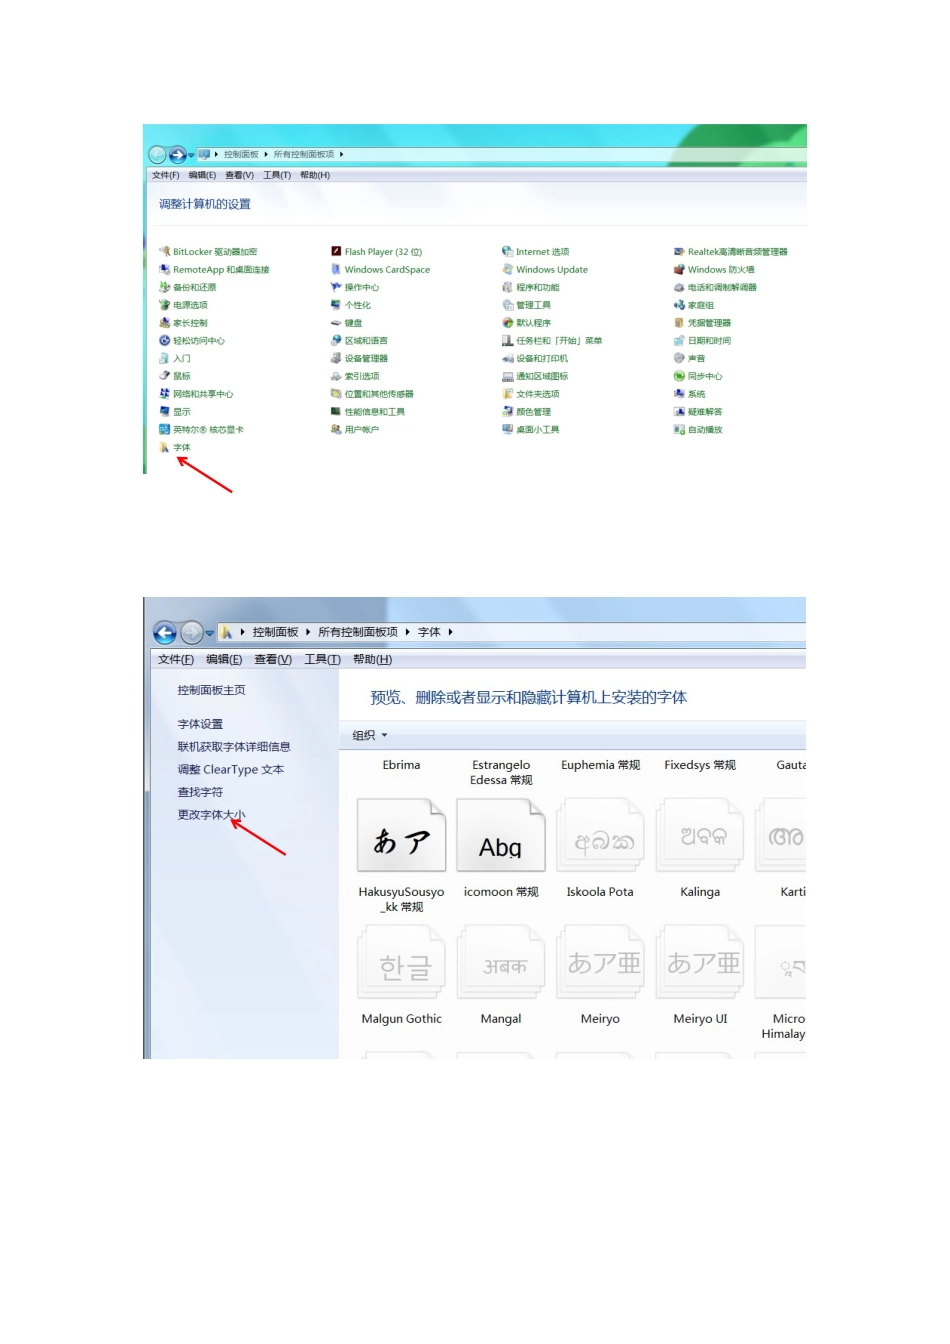Screen dimensions: 950x1344
Task: Click the 轻松访问中心 icon
Action: (x=165, y=341)
